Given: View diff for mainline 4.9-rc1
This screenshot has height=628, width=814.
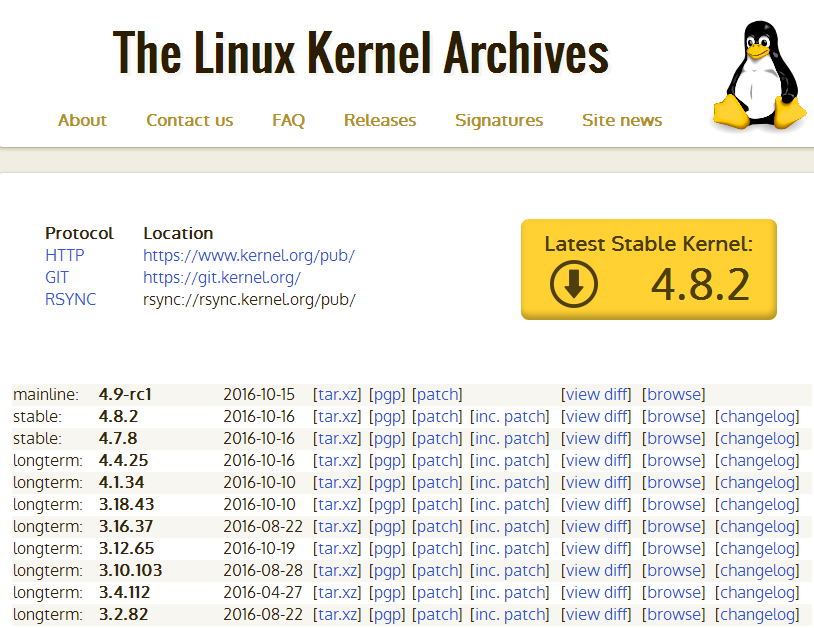Looking at the screenshot, I should (596, 394).
